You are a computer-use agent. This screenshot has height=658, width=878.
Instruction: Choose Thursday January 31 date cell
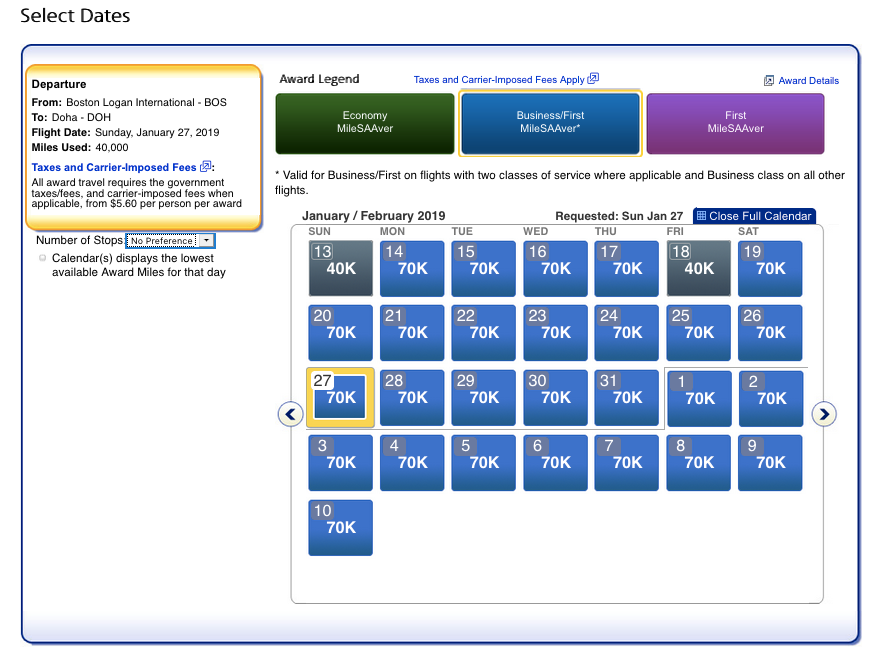click(x=627, y=398)
